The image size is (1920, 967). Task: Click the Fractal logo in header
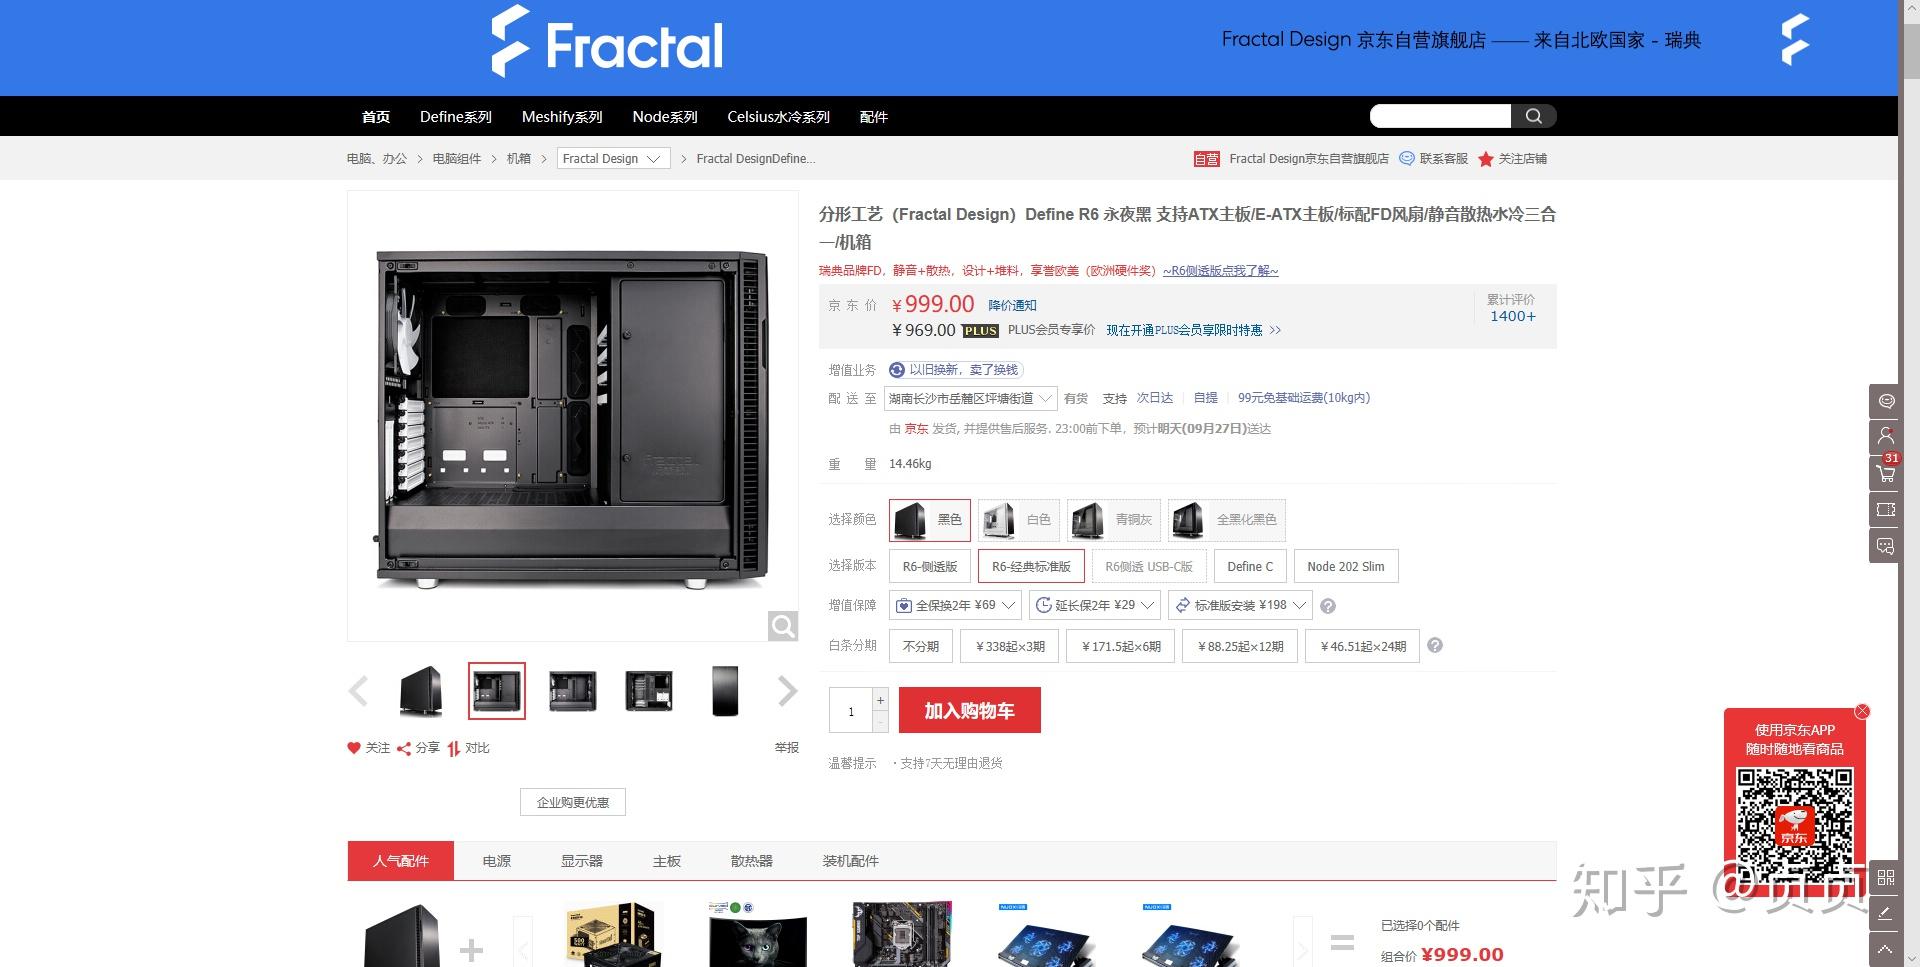pyautogui.click(x=607, y=42)
